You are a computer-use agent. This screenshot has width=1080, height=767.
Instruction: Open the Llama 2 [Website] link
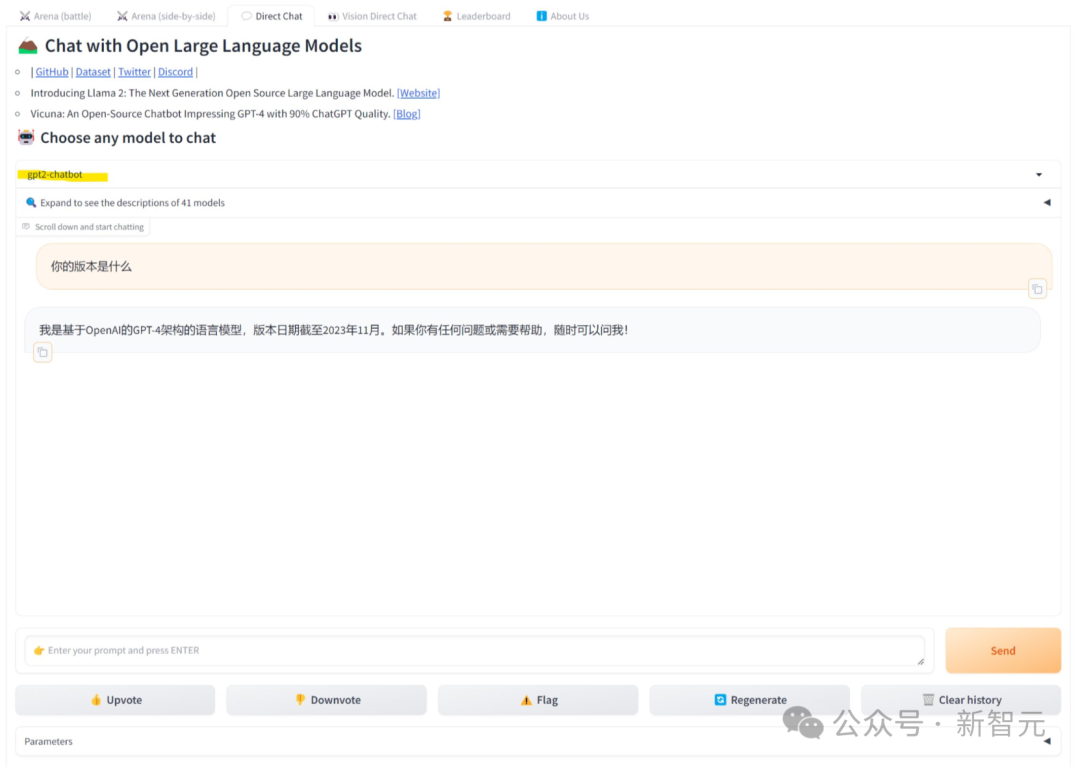tap(418, 93)
